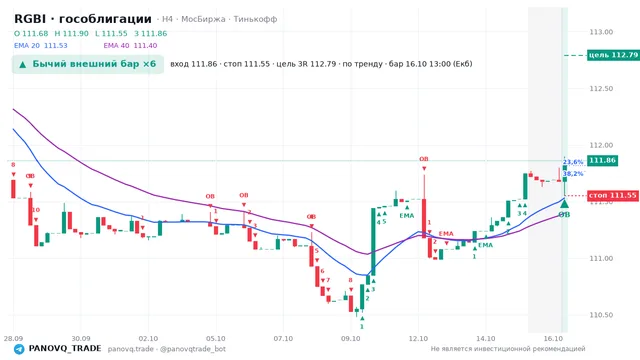
Task: Click the '111.00' price axis label
Action: 601,258
